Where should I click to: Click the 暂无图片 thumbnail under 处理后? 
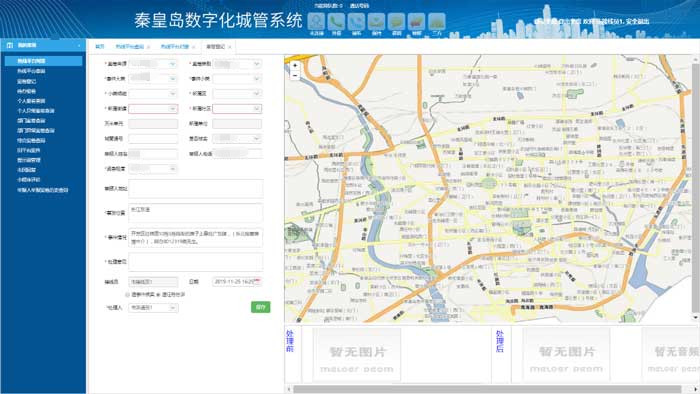tap(566, 355)
